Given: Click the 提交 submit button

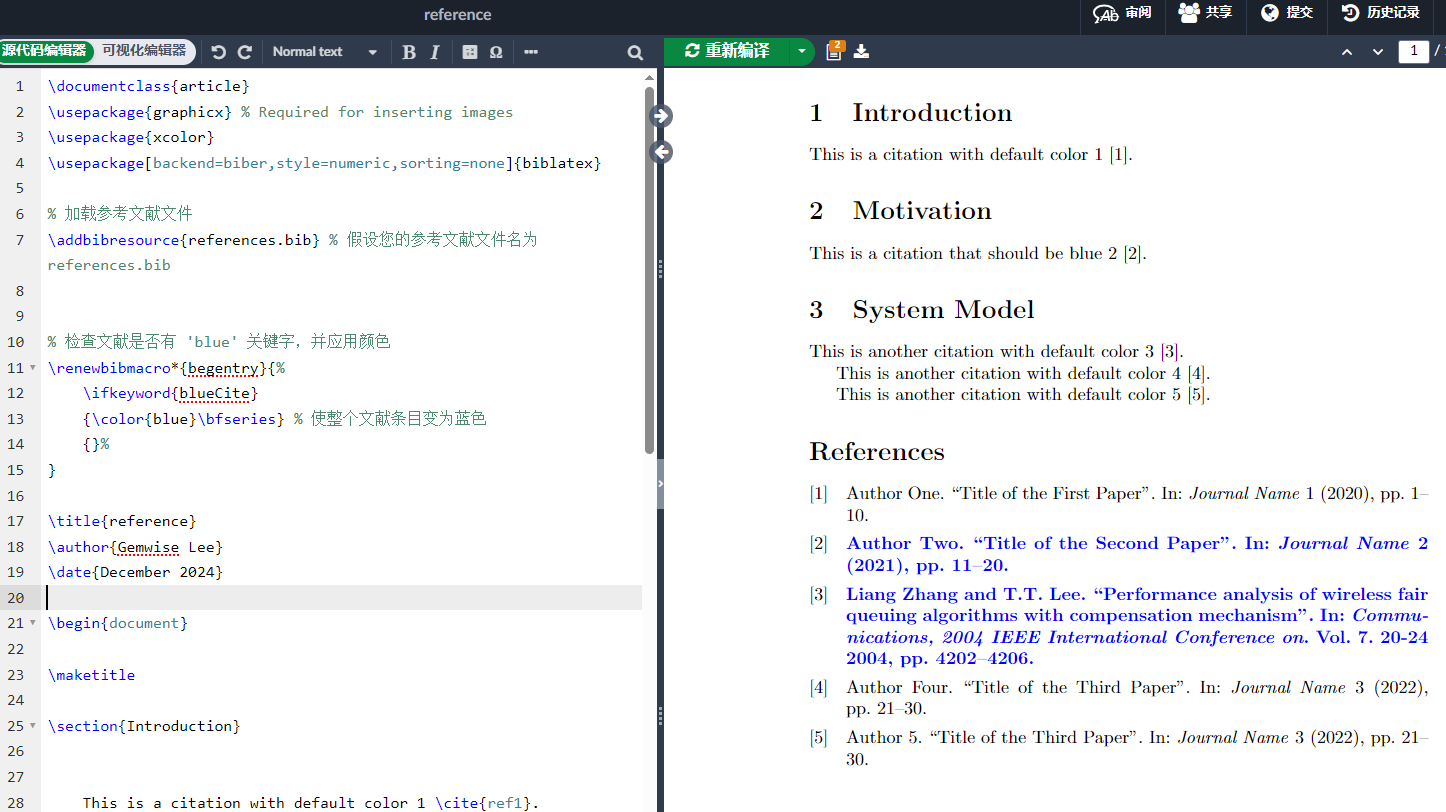Looking at the screenshot, I should click(1286, 13).
